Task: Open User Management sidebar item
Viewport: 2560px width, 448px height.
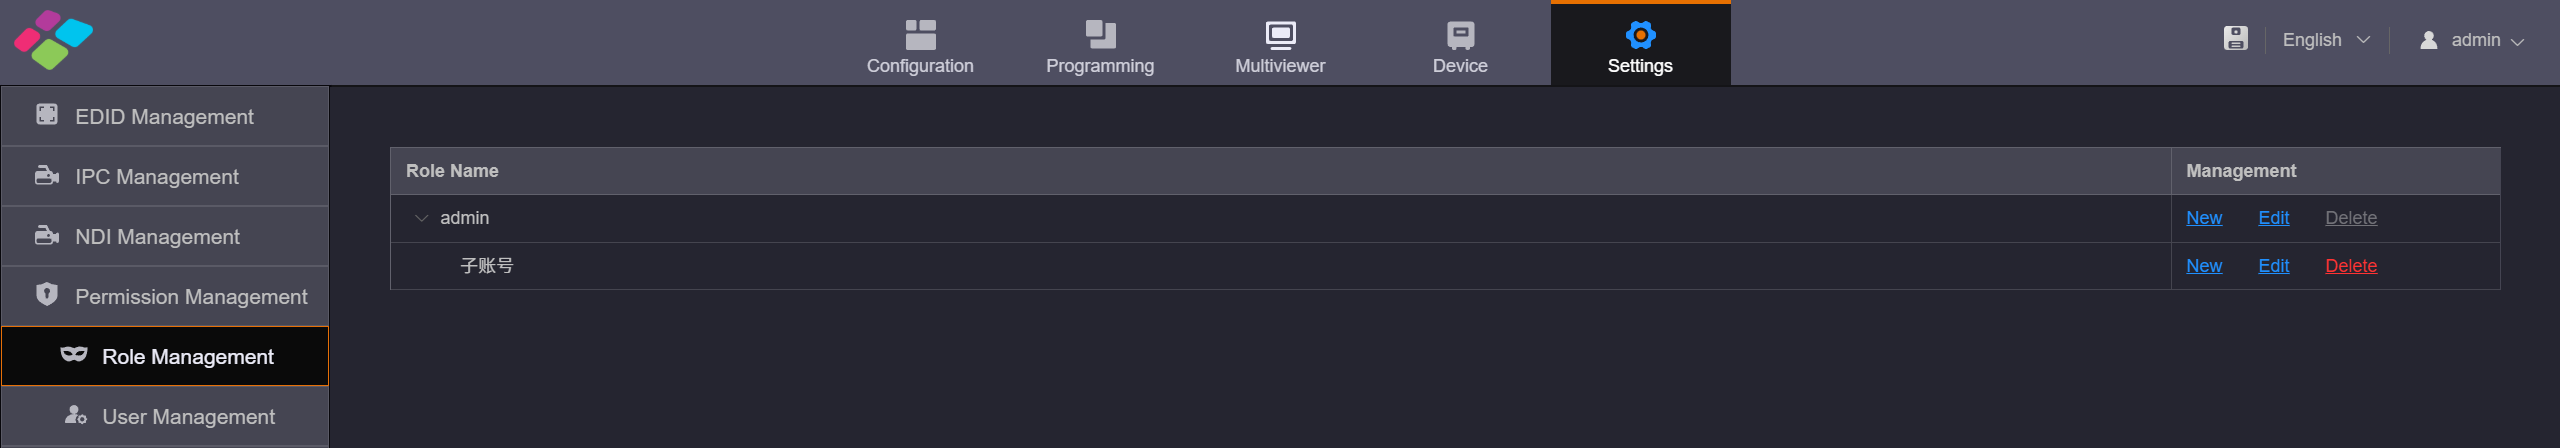Action: click(x=188, y=417)
